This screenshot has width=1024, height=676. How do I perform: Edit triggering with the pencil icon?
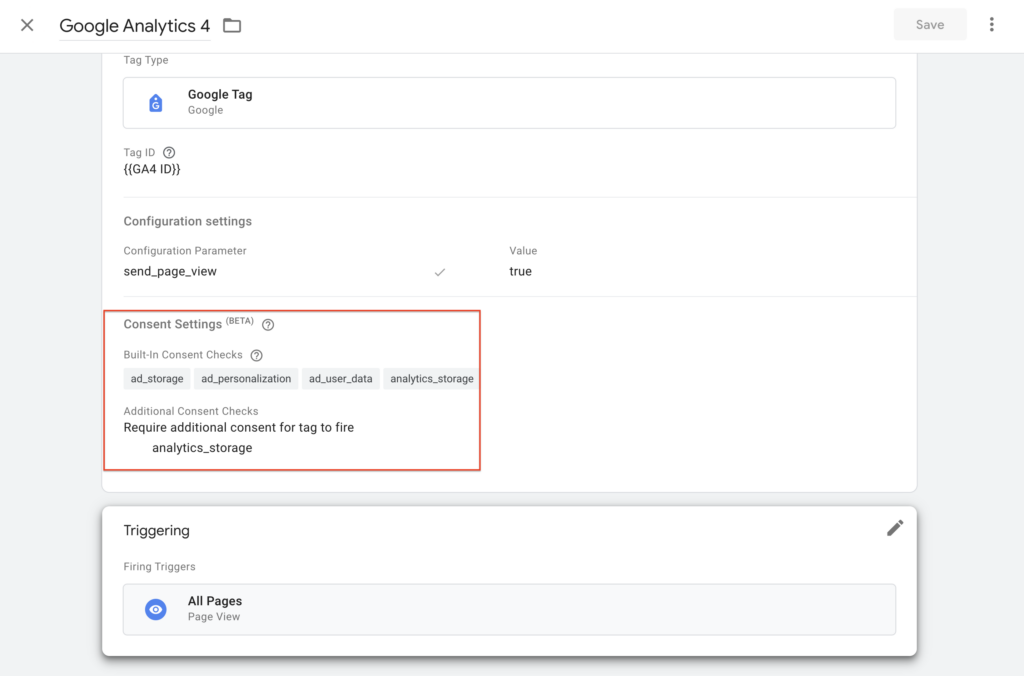point(895,528)
